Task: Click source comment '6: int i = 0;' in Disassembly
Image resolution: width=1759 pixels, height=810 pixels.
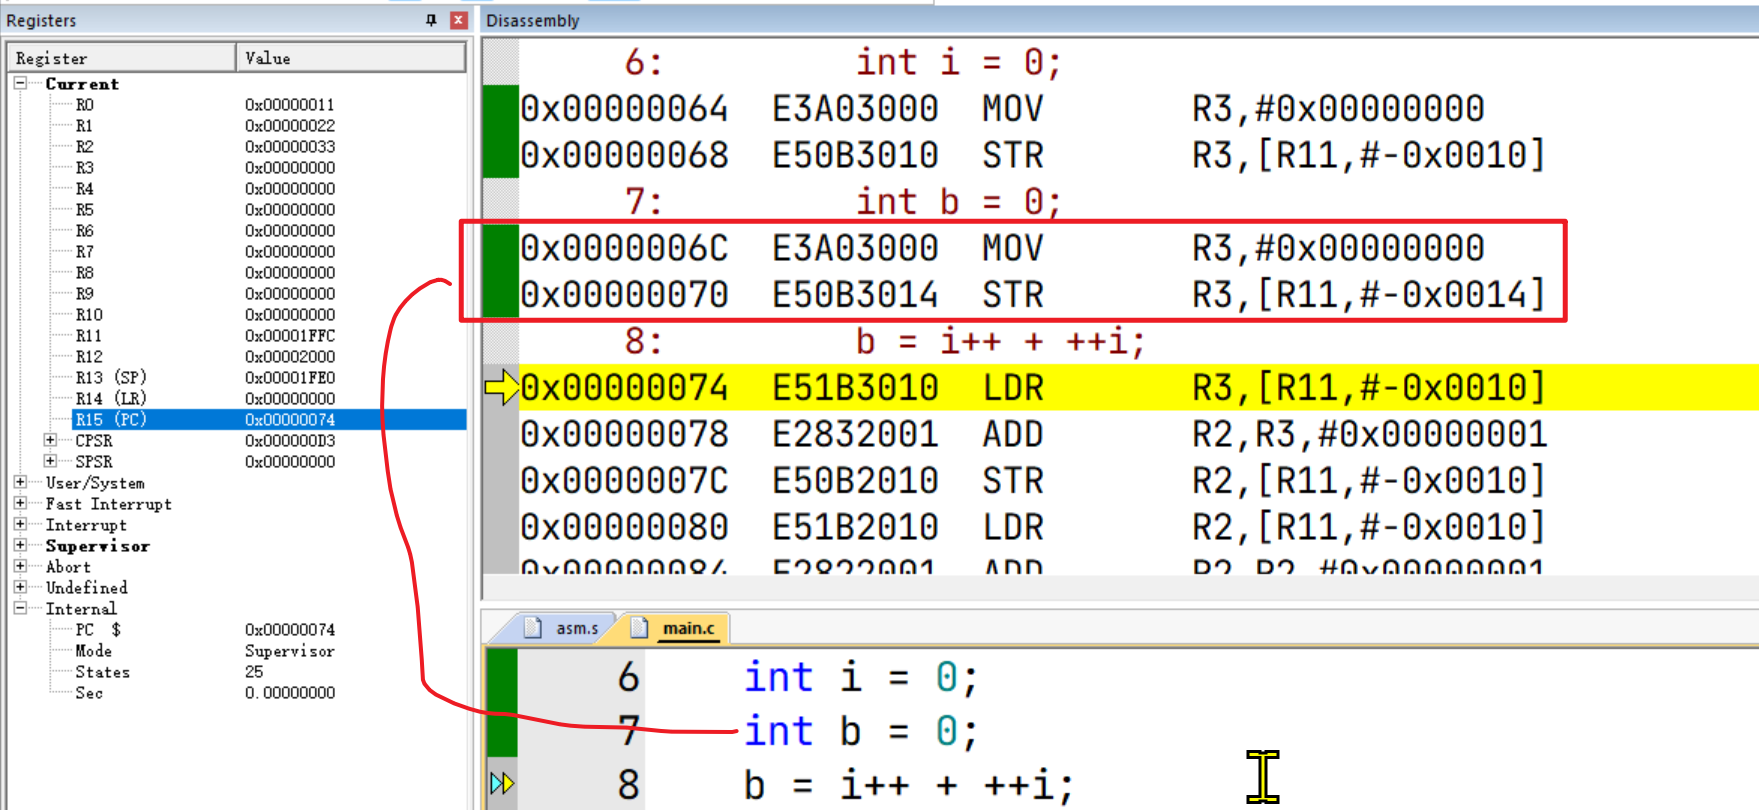Action: [x=842, y=62]
